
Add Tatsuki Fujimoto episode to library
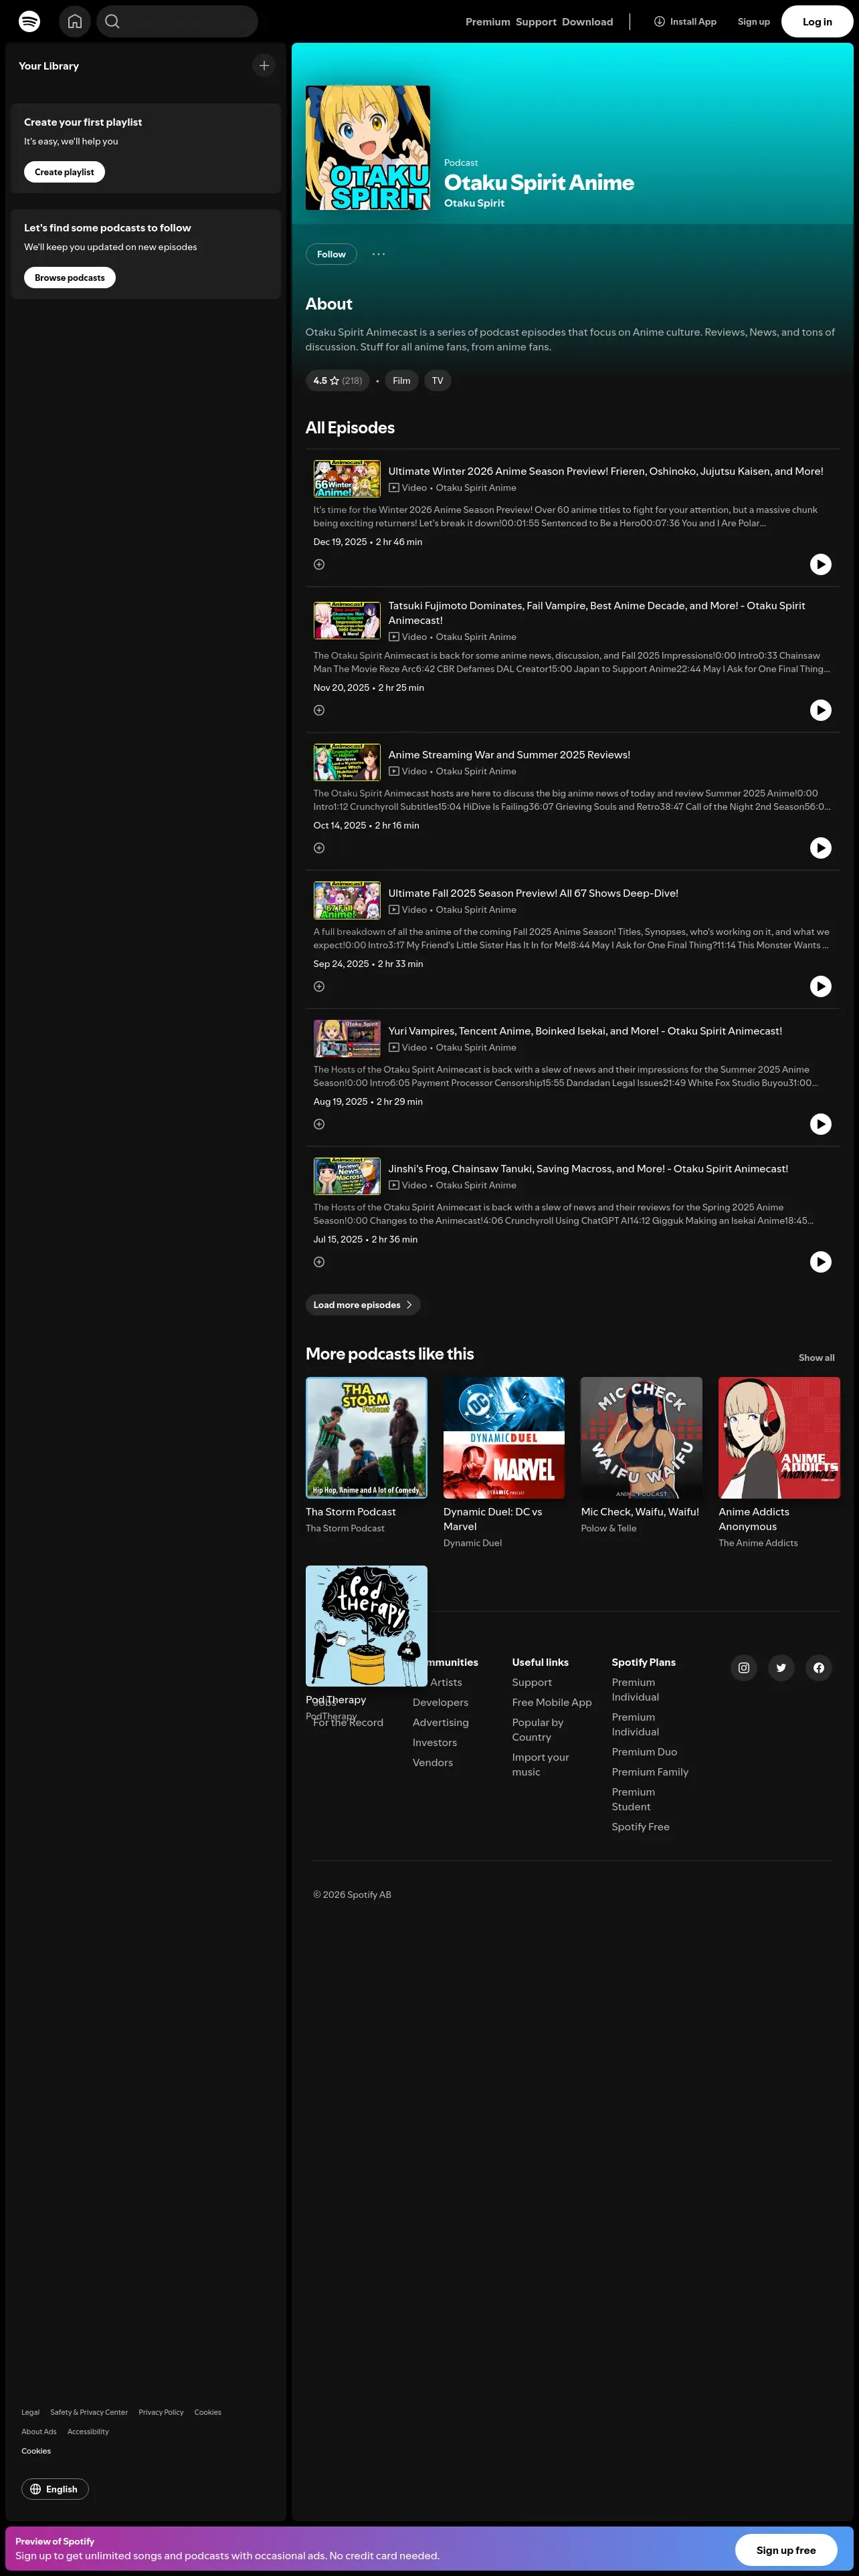pos(319,710)
